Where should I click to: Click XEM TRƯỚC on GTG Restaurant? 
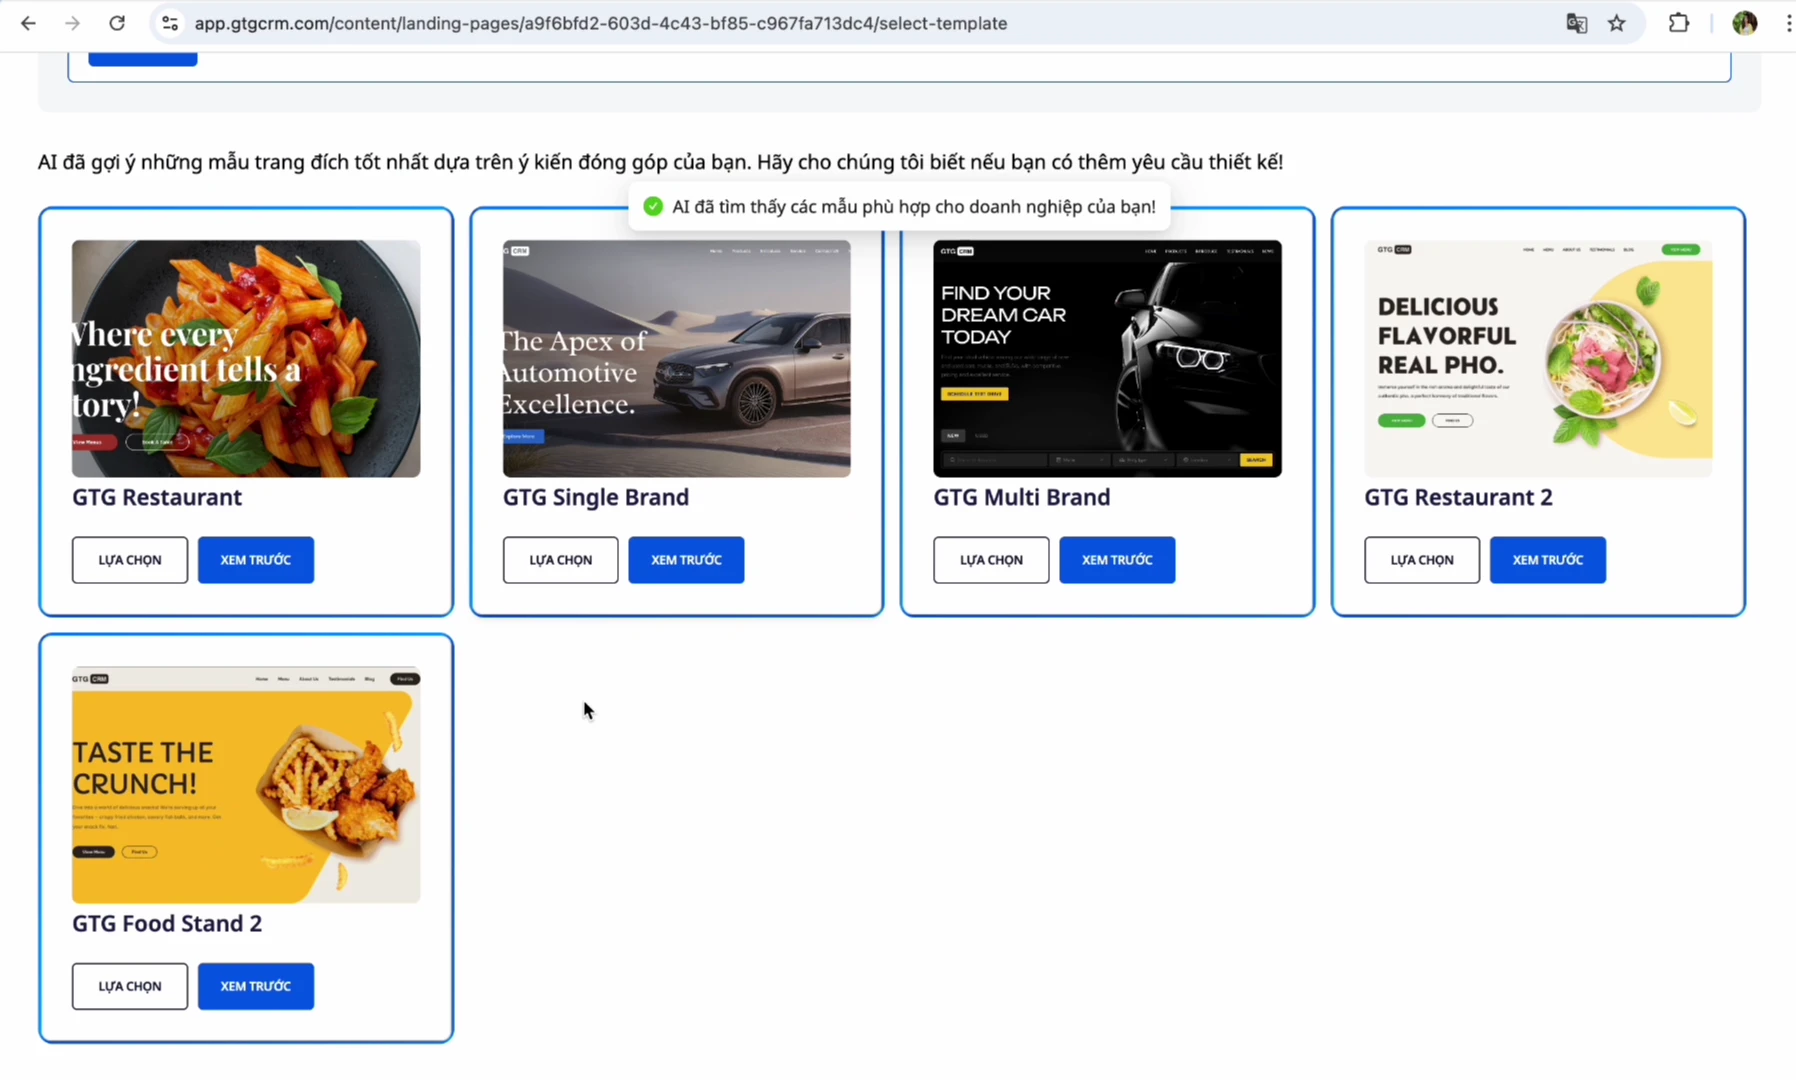point(255,559)
